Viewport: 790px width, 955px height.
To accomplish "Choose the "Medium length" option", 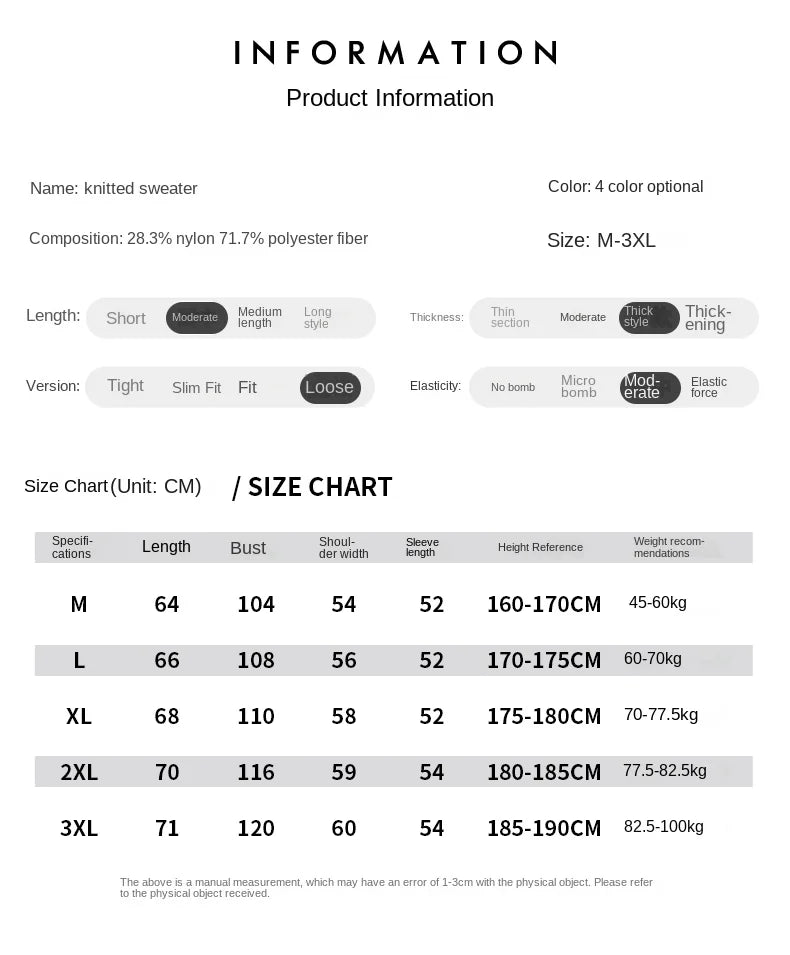I will pyautogui.click(x=260, y=318).
